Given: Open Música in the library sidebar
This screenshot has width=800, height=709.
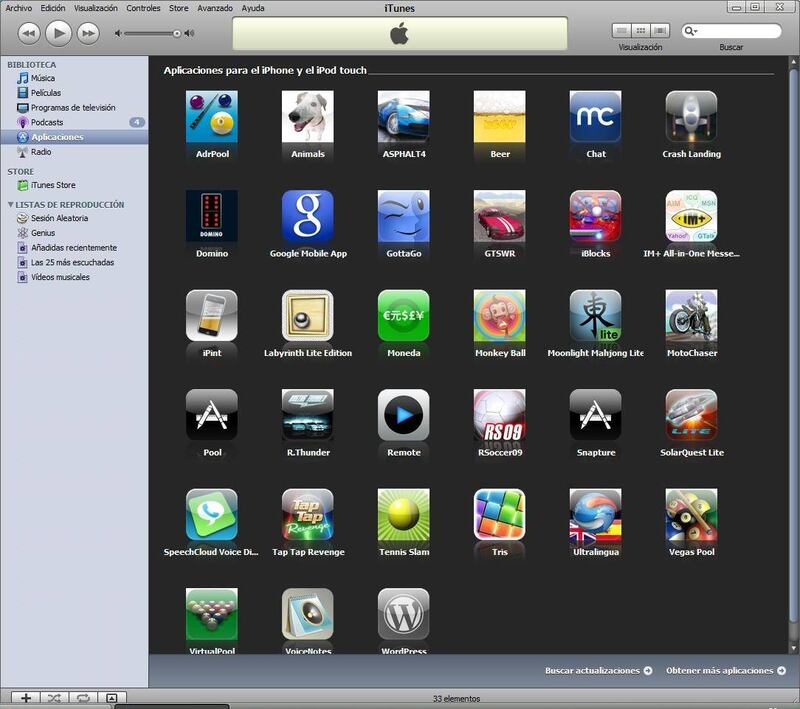Looking at the screenshot, I should tap(43, 78).
